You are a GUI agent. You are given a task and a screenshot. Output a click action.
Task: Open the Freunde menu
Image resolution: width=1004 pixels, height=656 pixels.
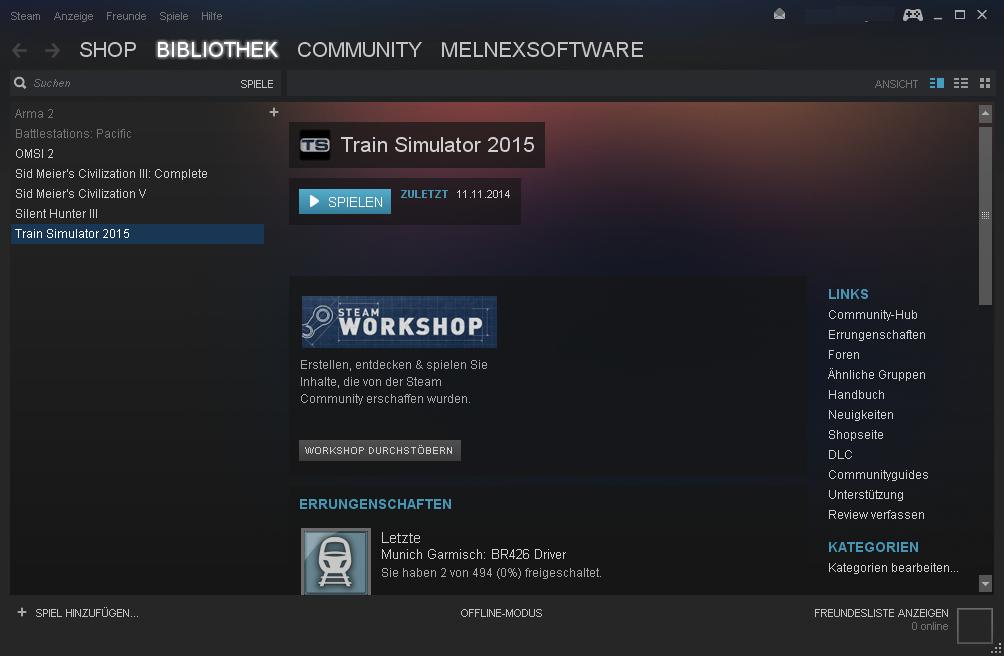(x=126, y=16)
